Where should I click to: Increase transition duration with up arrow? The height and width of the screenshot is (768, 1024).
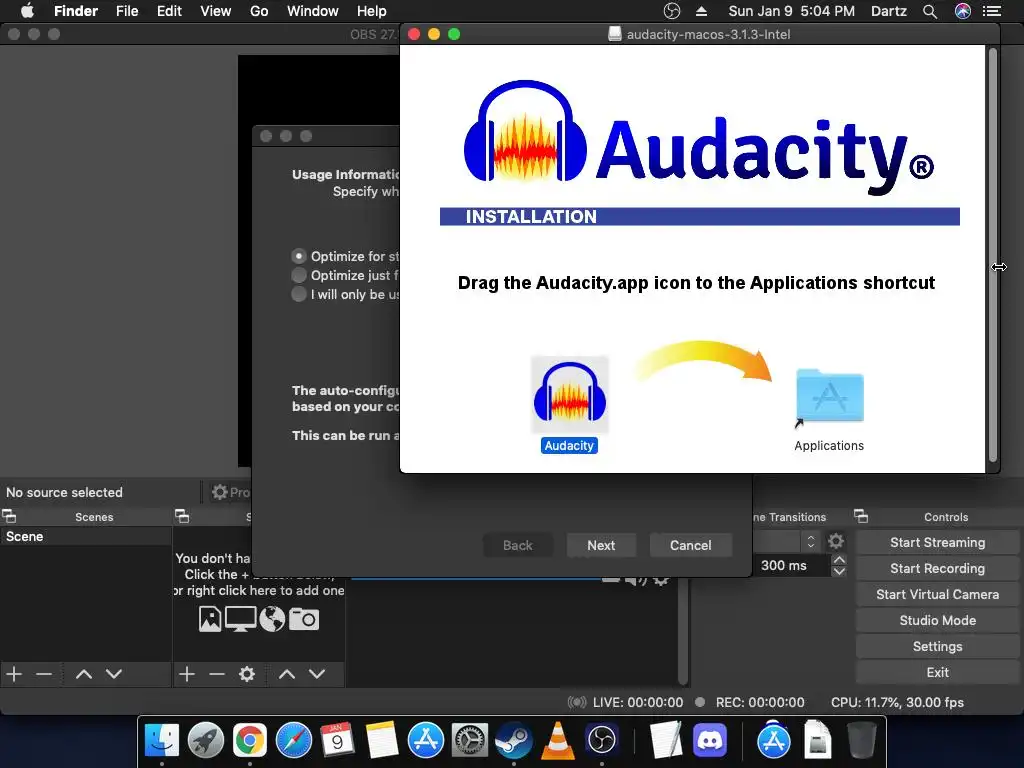tap(839, 560)
